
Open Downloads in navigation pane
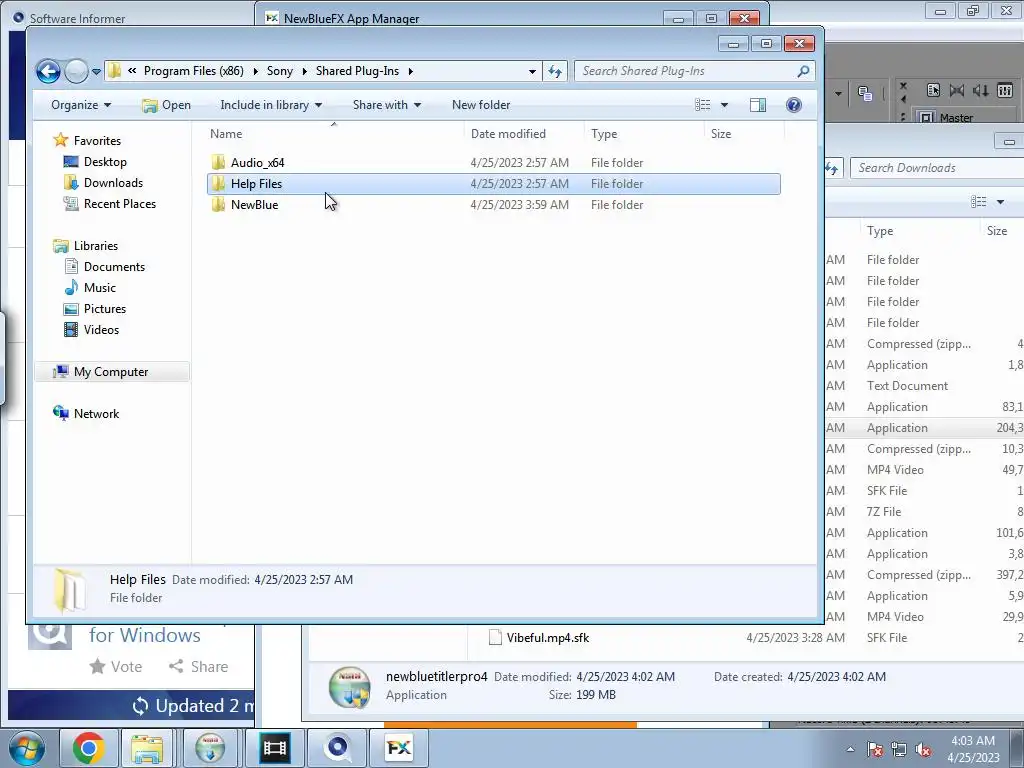click(x=113, y=183)
